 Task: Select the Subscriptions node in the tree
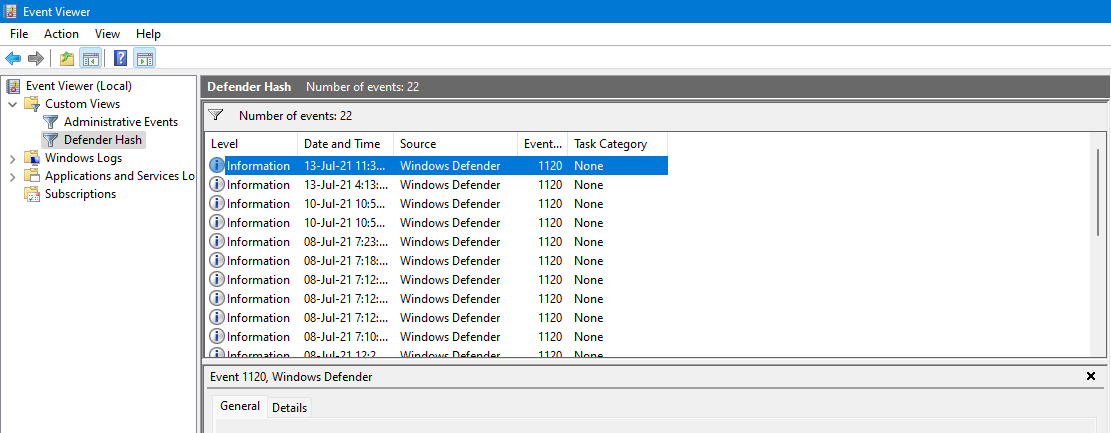80,194
